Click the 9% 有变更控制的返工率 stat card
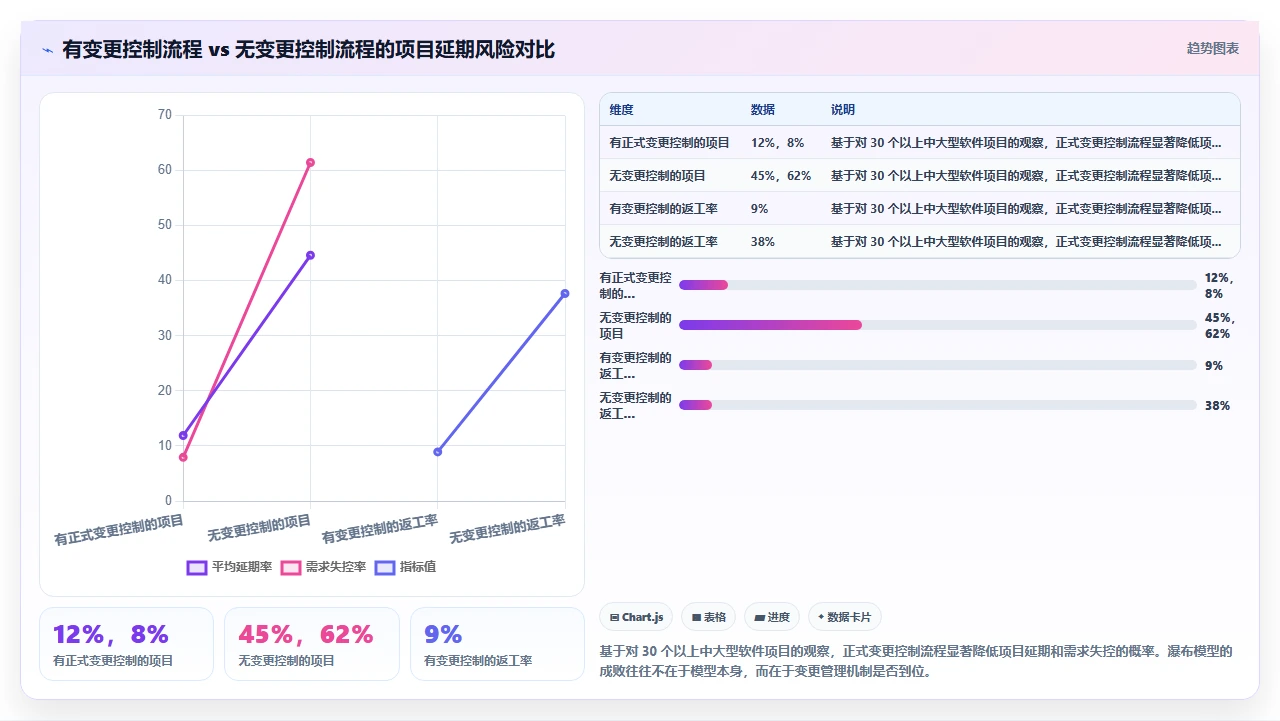This screenshot has width=1280, height=721. pyautogui.click(x=497, y=644)
